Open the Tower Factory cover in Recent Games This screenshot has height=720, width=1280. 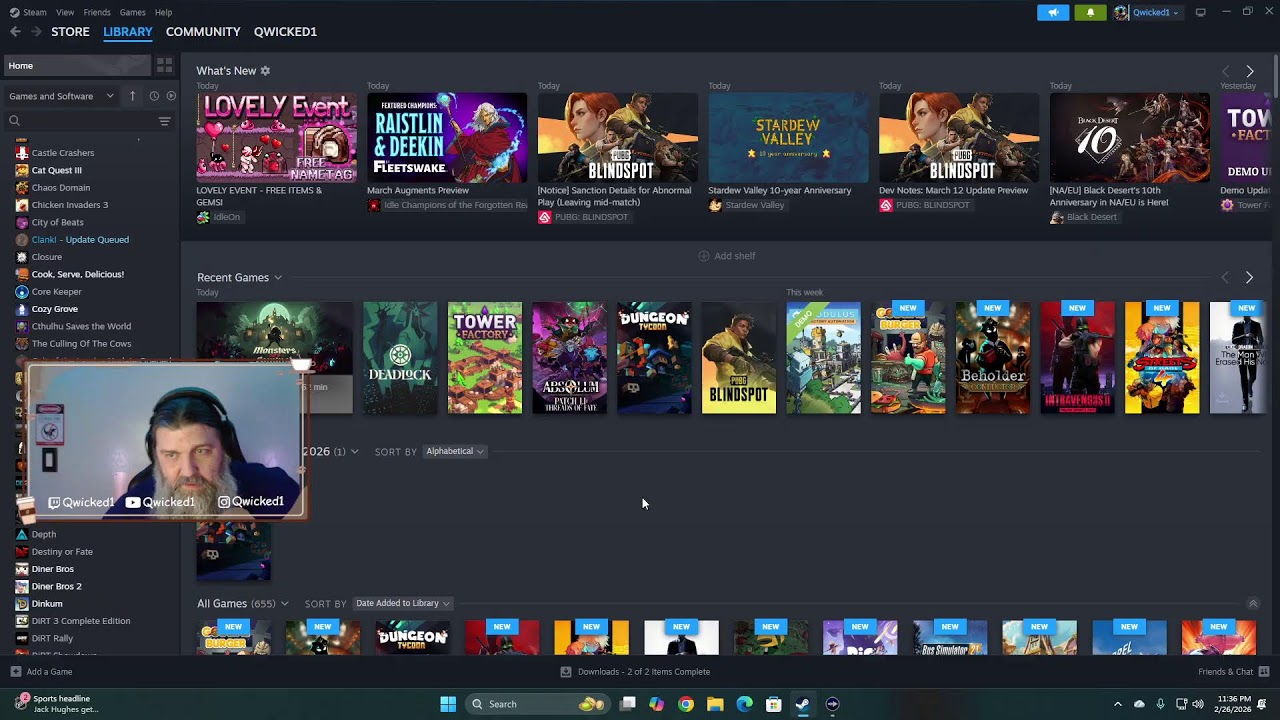point(485,358)
